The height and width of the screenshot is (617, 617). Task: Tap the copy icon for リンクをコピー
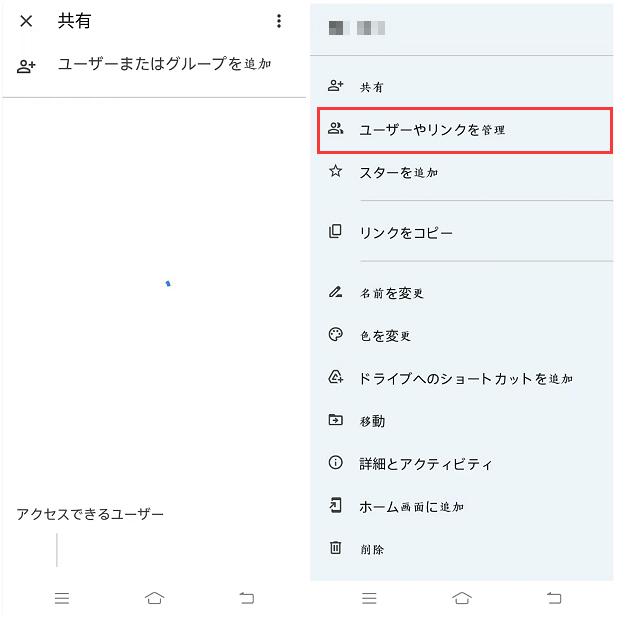[336, 232]
